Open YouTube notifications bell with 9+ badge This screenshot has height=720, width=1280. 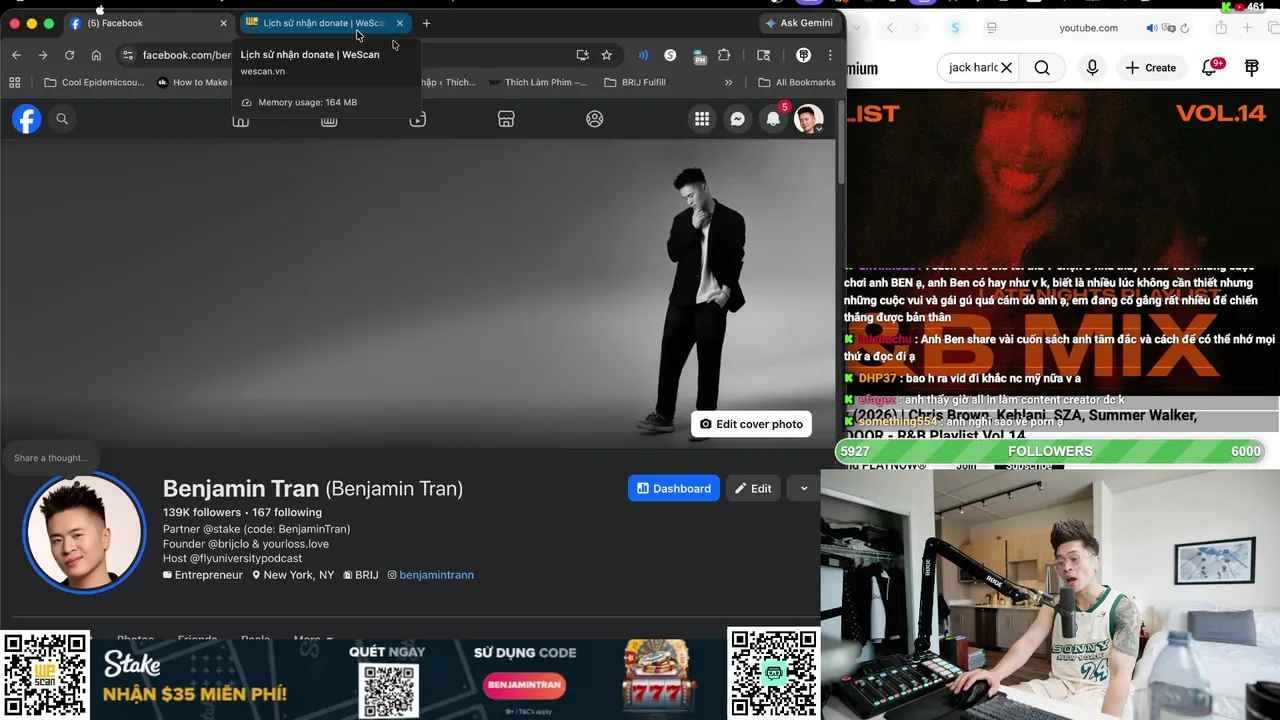pos(1210,66)
